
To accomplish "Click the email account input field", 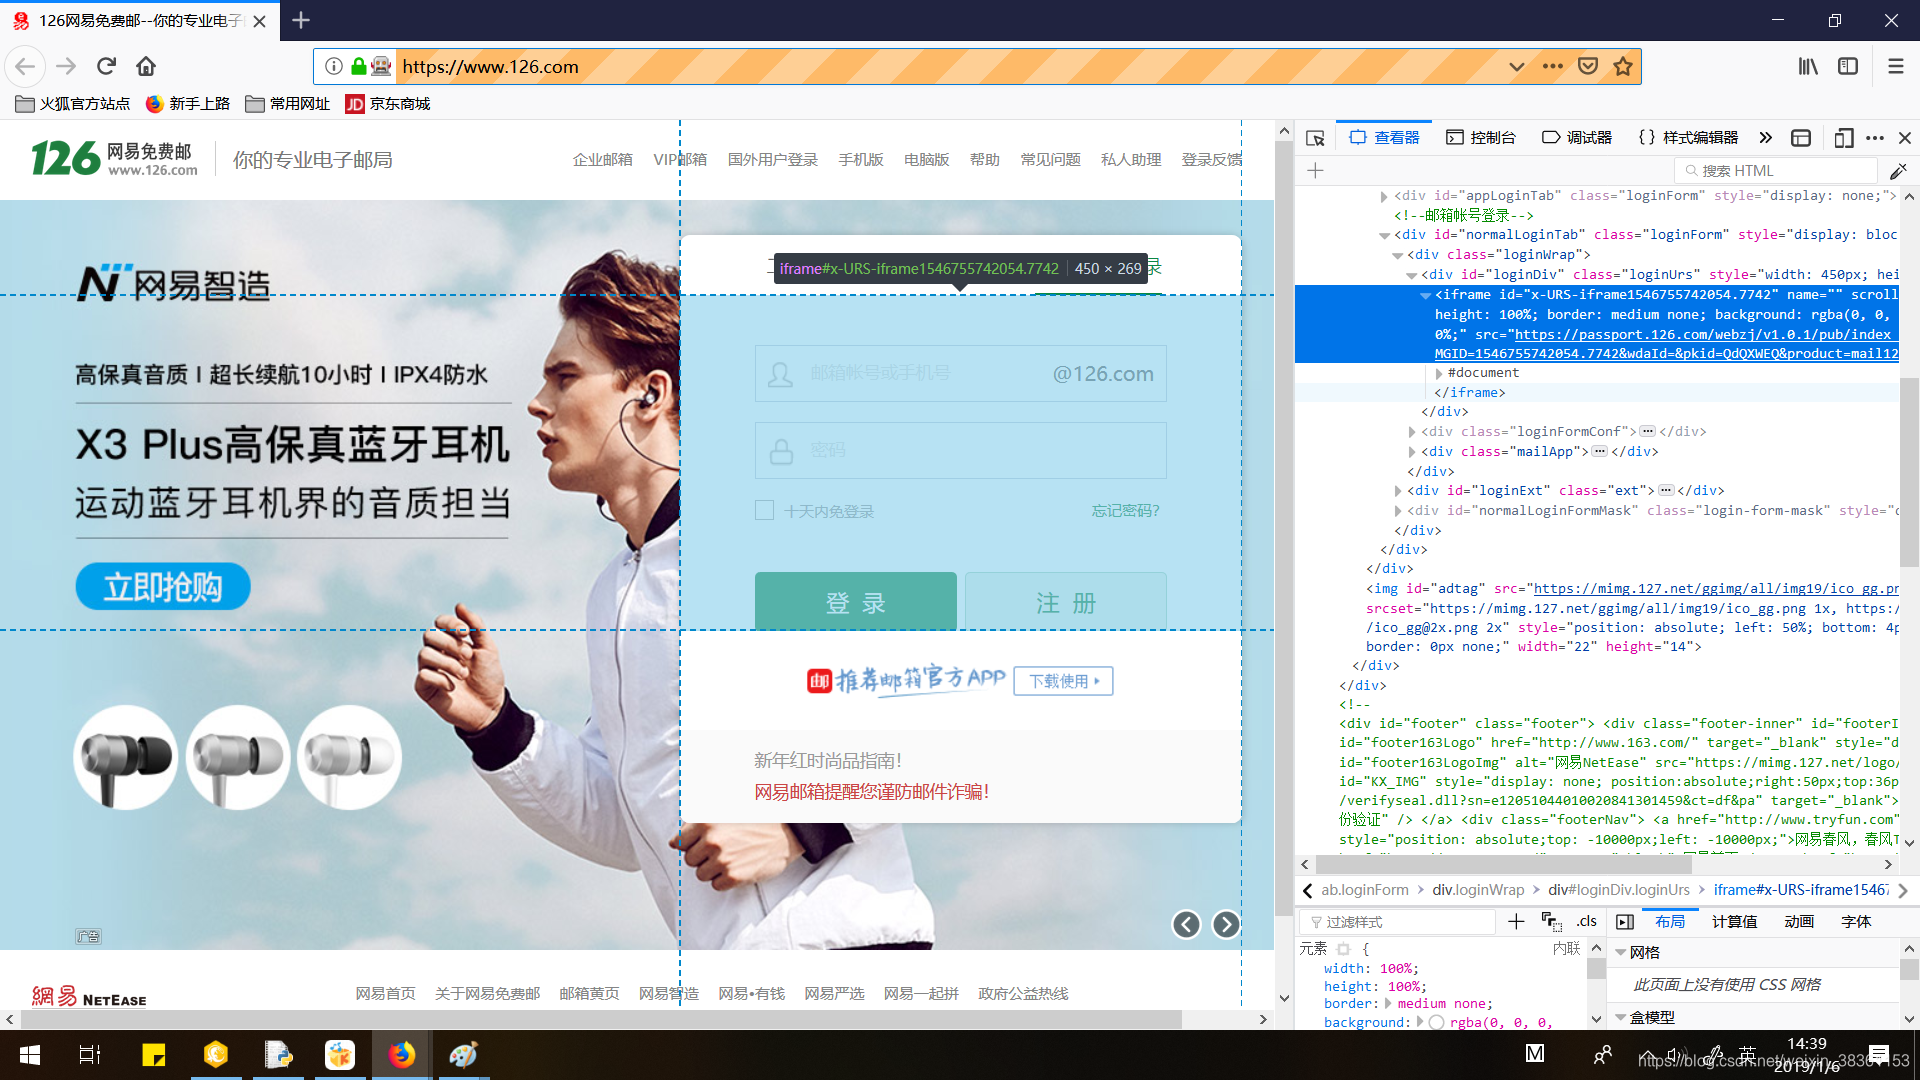I will click(x=960, y=373).
